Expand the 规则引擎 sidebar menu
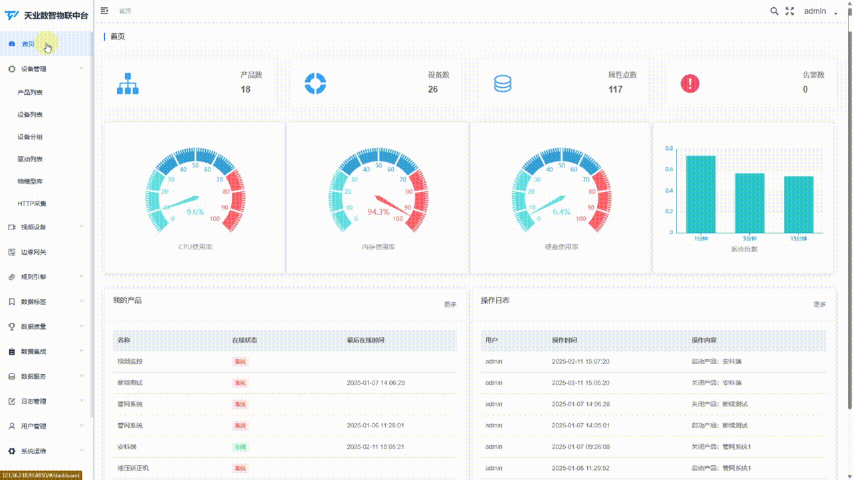 [46, 276]
